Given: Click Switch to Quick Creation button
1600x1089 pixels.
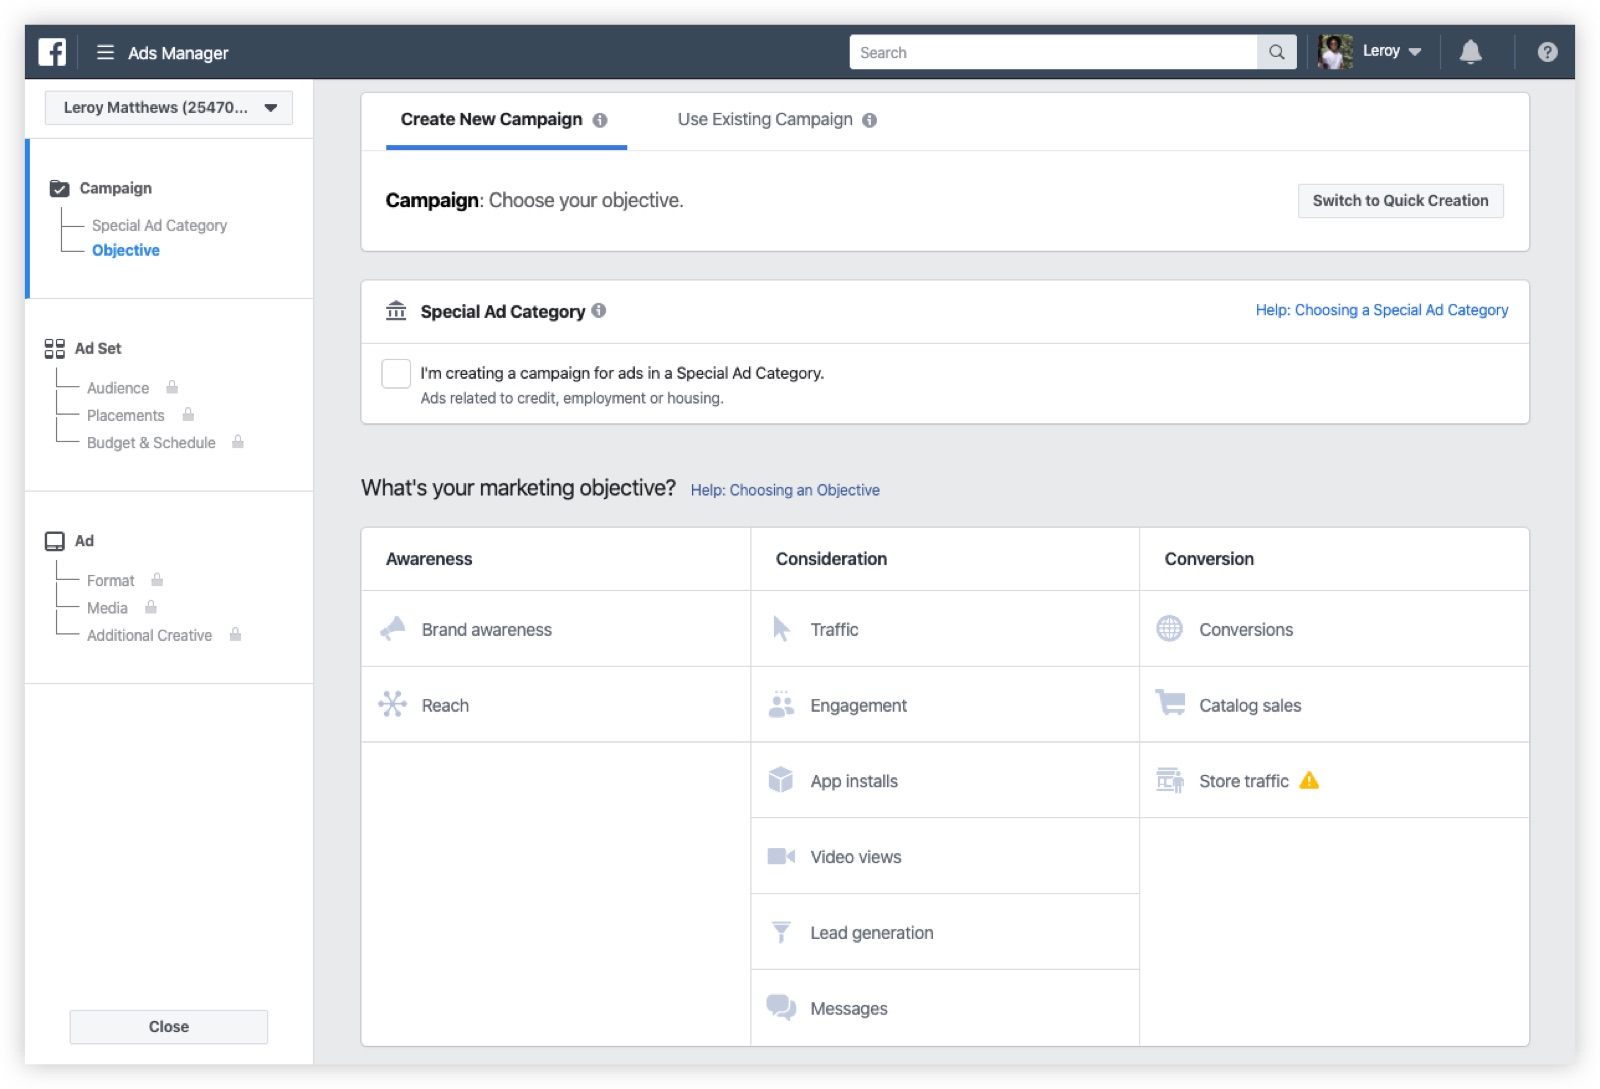Looking at the screenshot, I should (1400, 201).
